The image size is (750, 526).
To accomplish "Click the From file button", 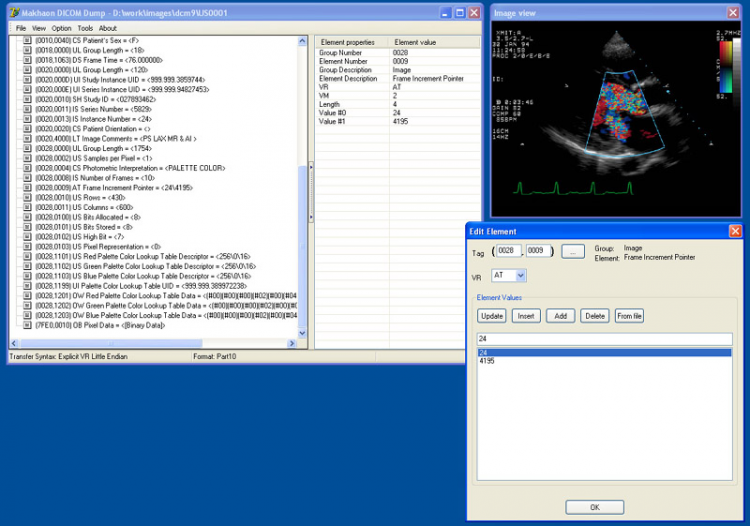I will (628, 316).
